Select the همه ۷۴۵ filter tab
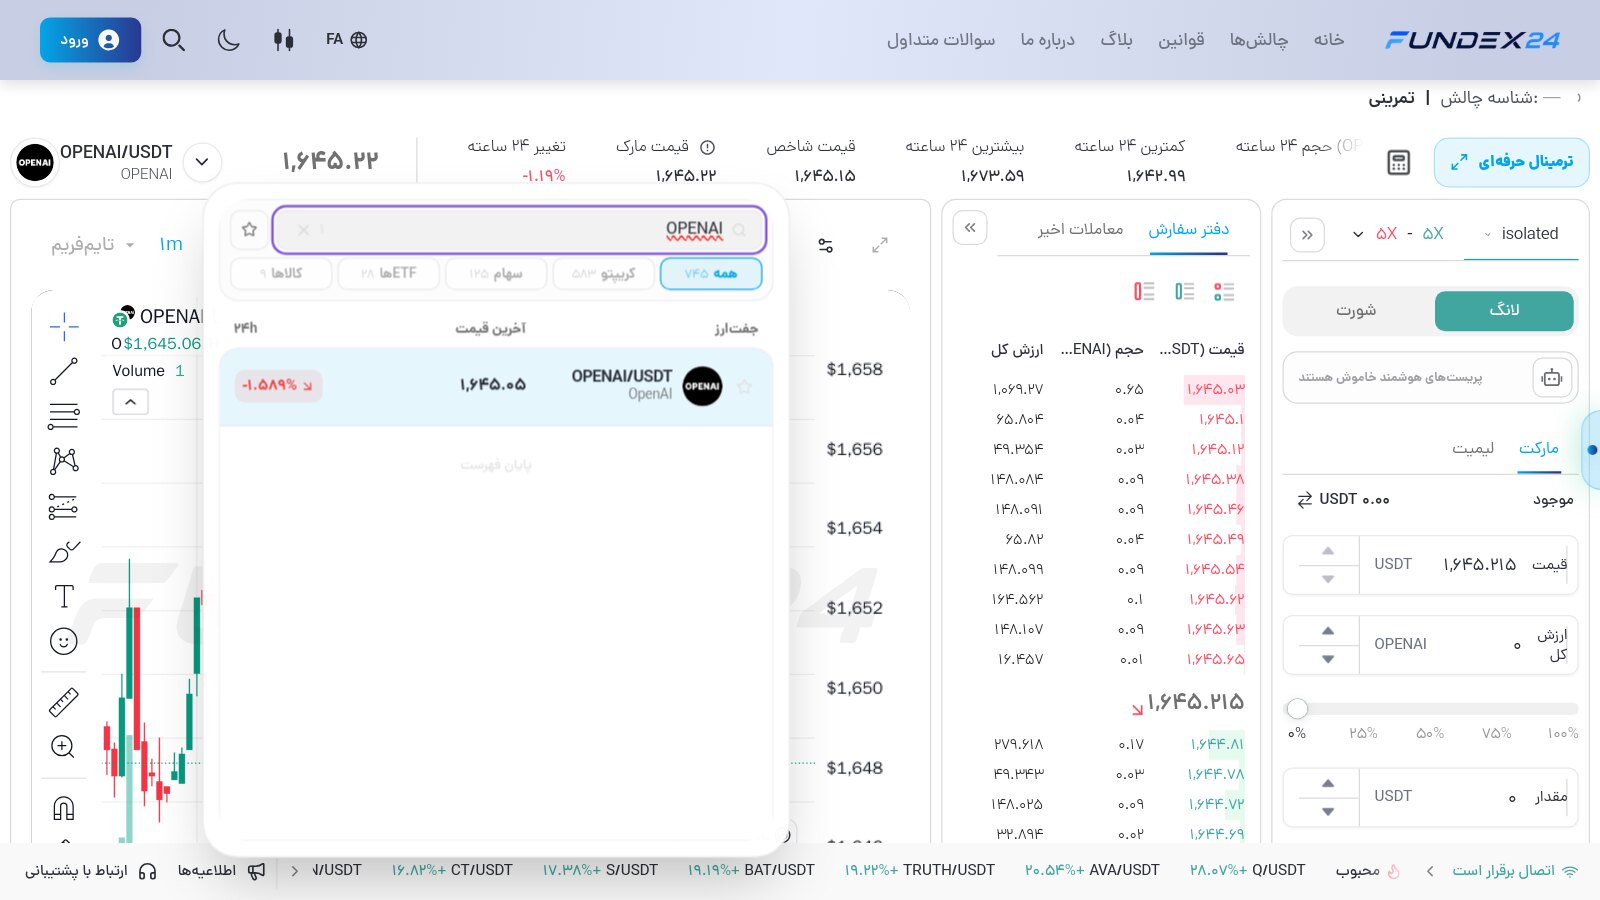 click(711, 273)
